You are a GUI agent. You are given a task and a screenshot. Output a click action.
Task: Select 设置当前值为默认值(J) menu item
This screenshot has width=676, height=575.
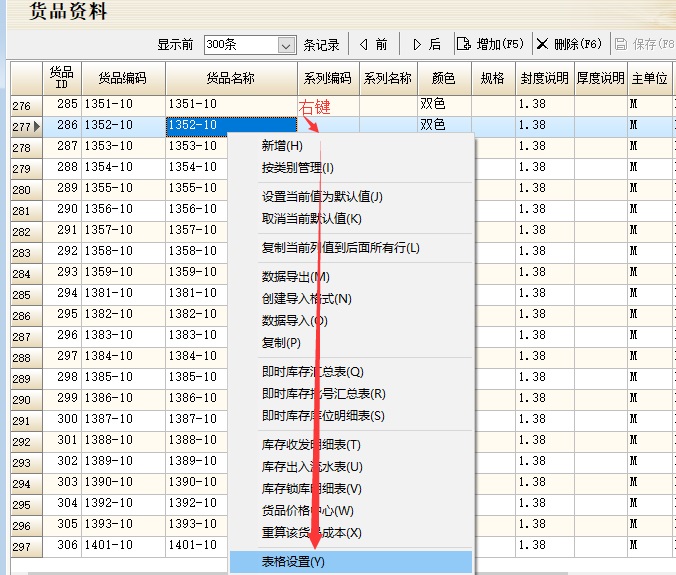pyautogui.click(x=322, y=197)
